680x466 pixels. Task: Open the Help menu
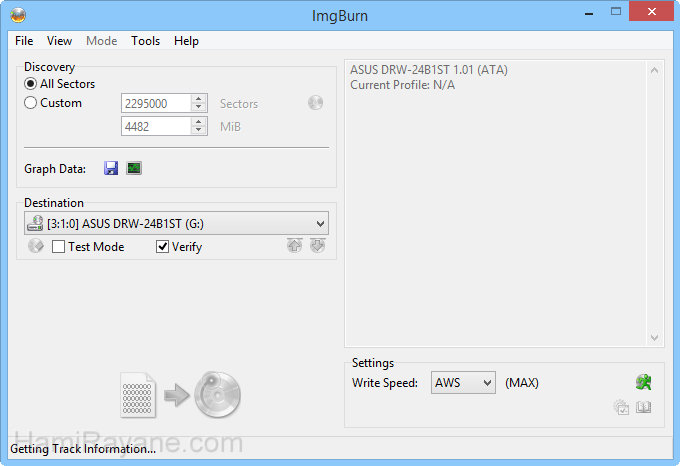coord(186,41)
